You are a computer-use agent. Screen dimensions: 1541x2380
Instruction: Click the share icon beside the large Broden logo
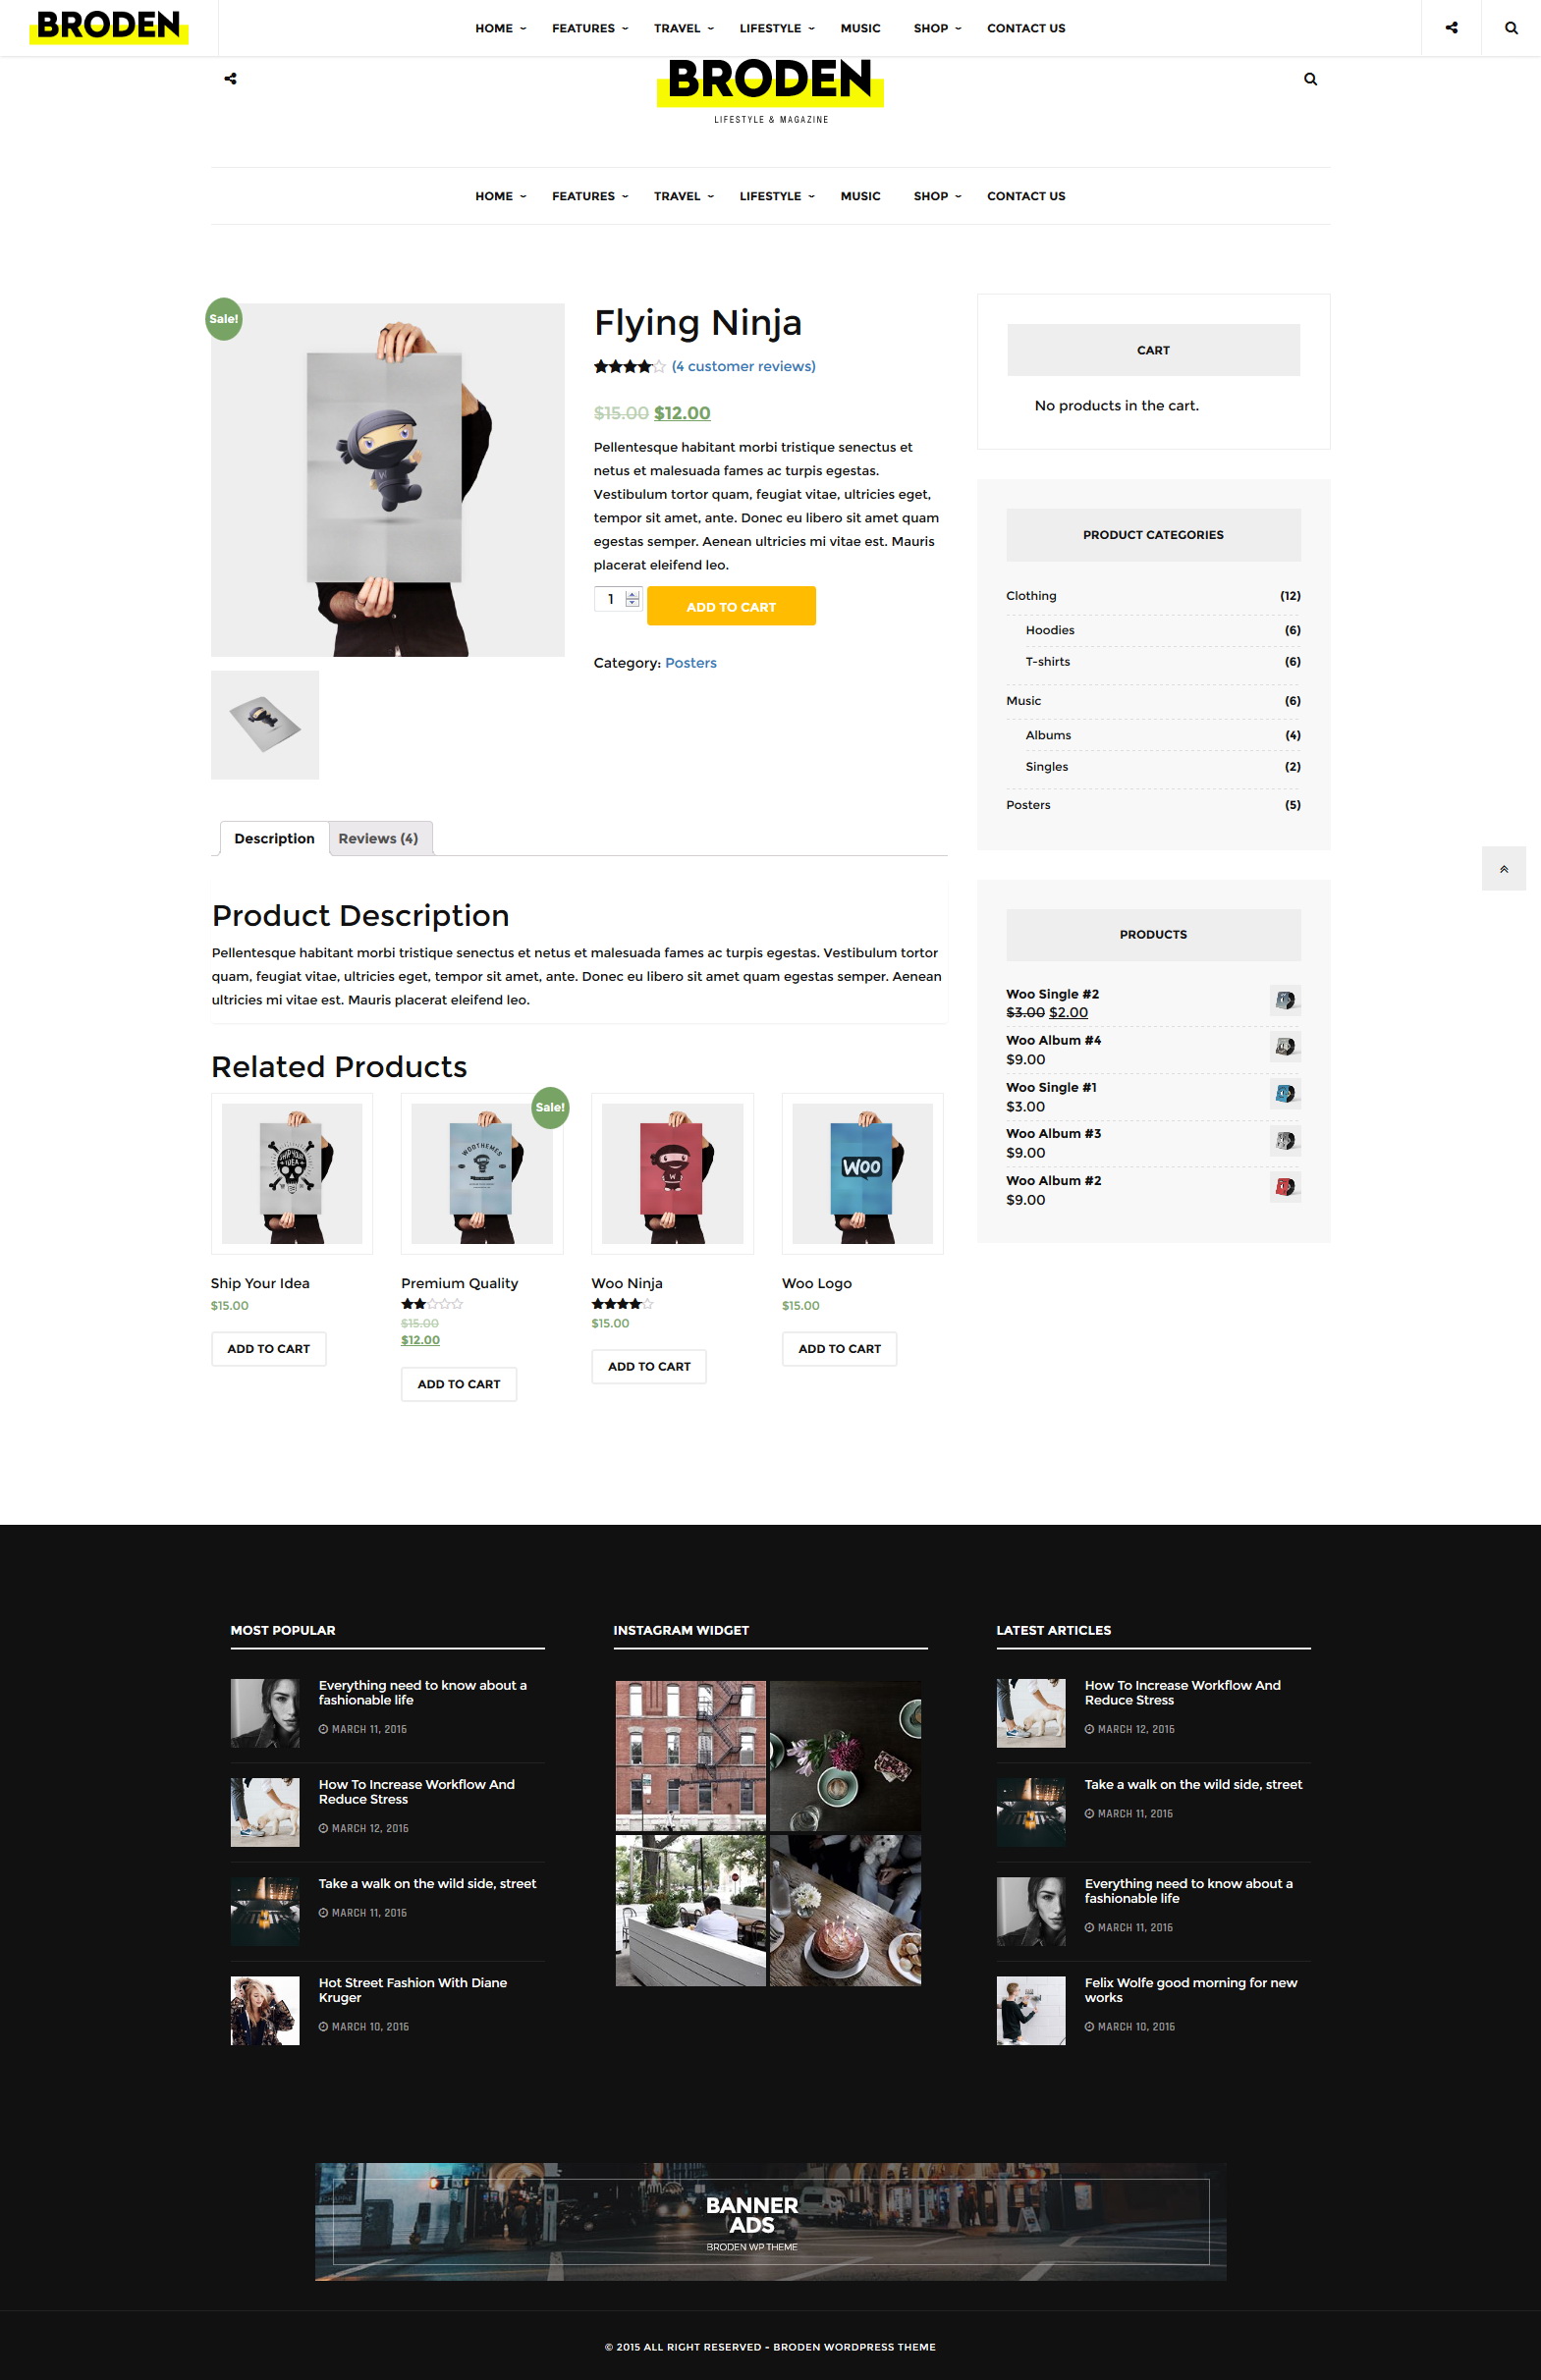(x=230, y=78)
